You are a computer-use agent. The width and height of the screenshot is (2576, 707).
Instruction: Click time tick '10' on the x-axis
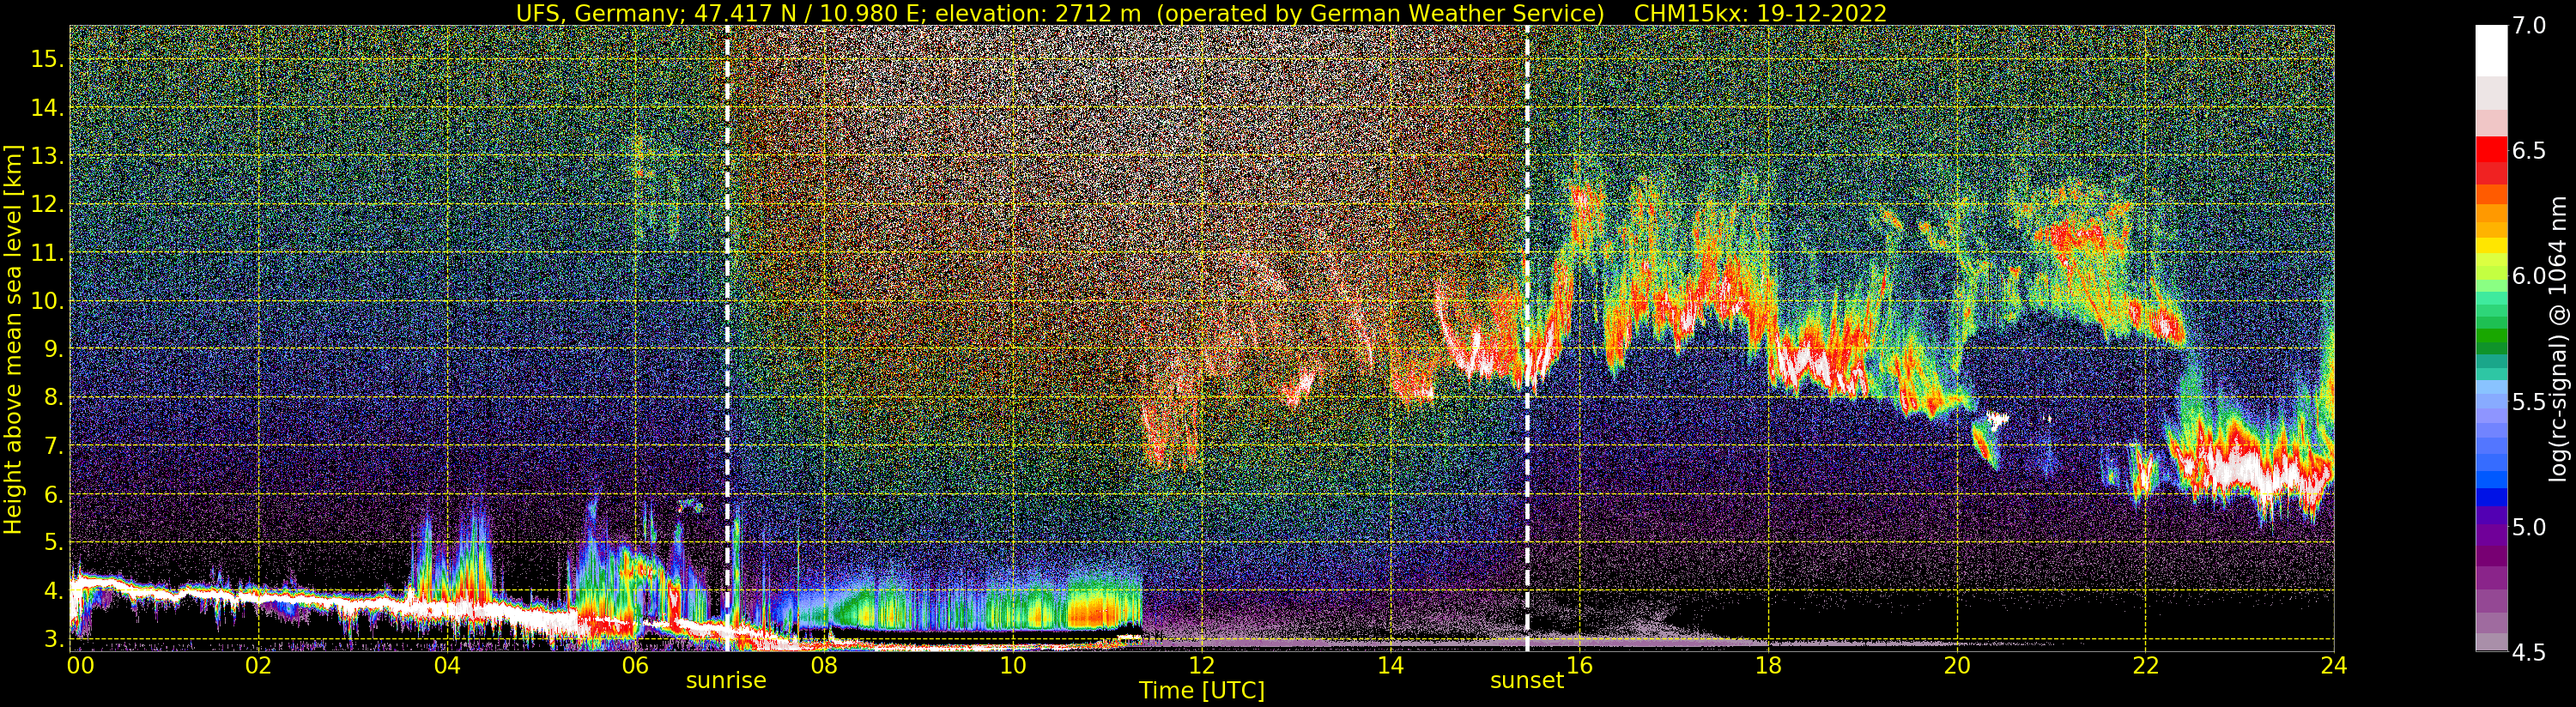(x=1013, y=666)
